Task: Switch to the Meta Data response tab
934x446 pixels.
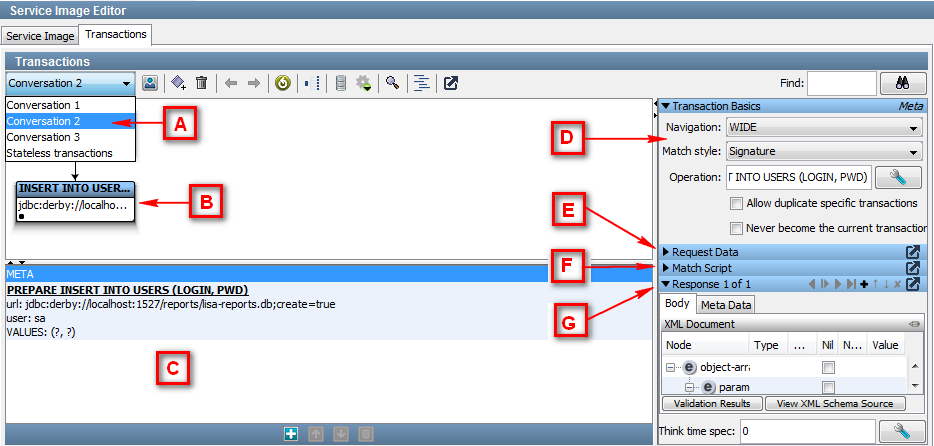Action: [726, 305]
